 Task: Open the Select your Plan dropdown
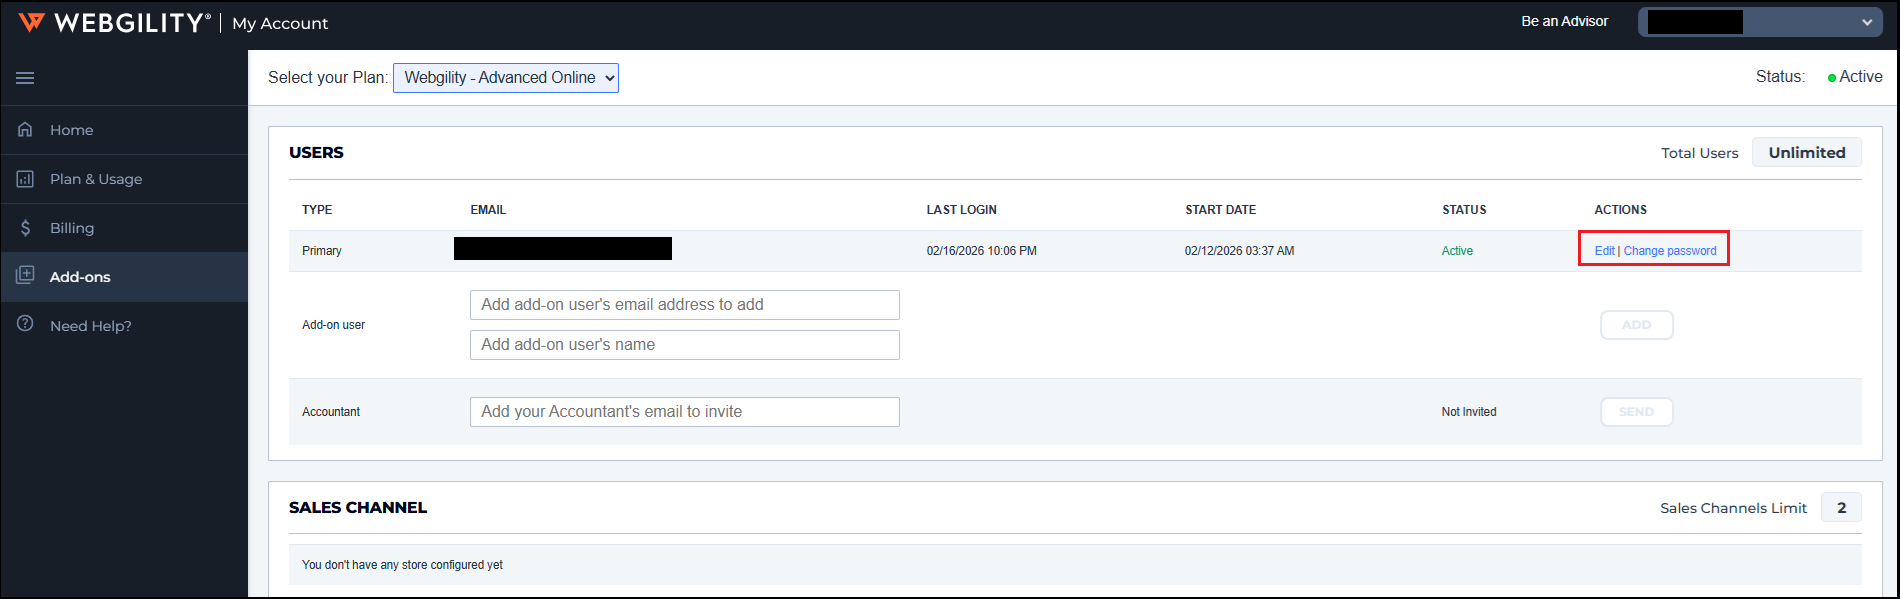(506, 78)
